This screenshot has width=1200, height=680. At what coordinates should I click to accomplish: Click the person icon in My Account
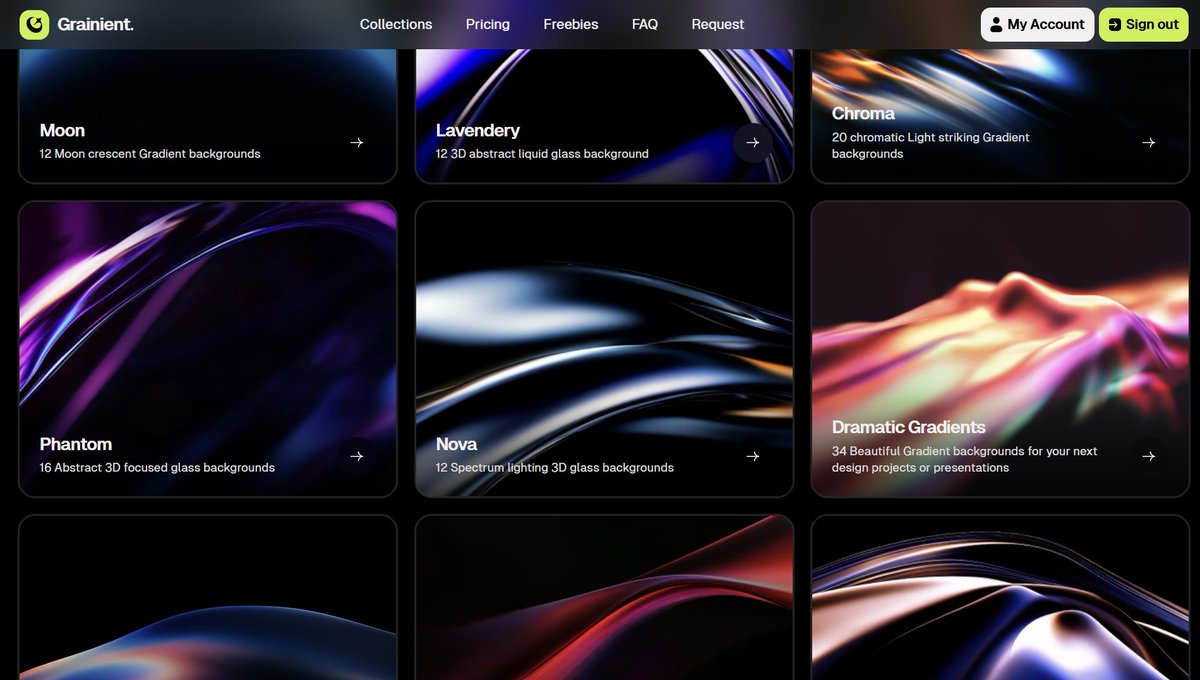tap(996, 25)
